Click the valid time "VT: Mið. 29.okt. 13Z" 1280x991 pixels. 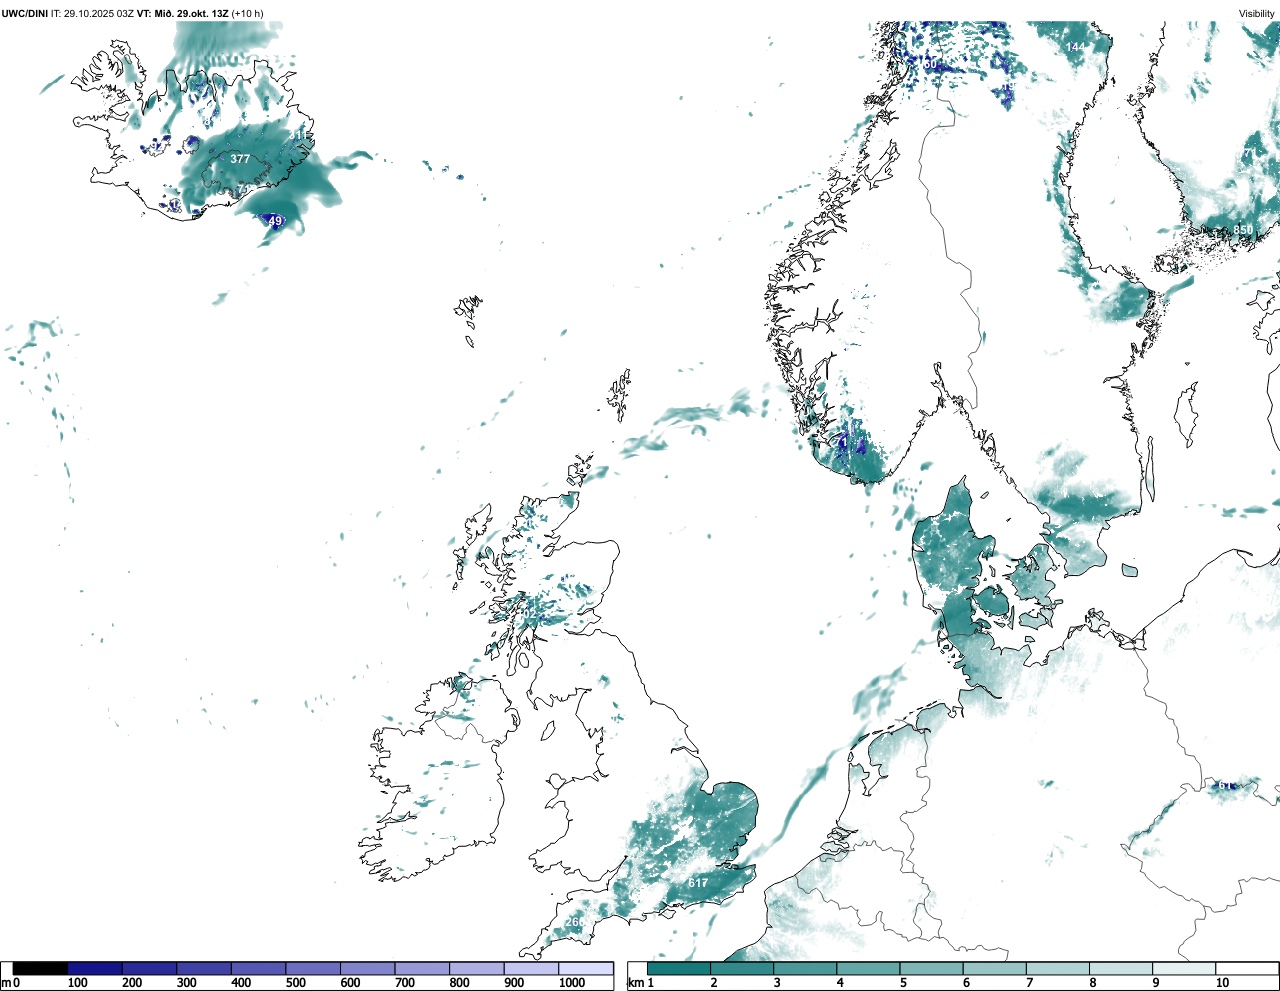pyautogui.click(x=182, y=13)
